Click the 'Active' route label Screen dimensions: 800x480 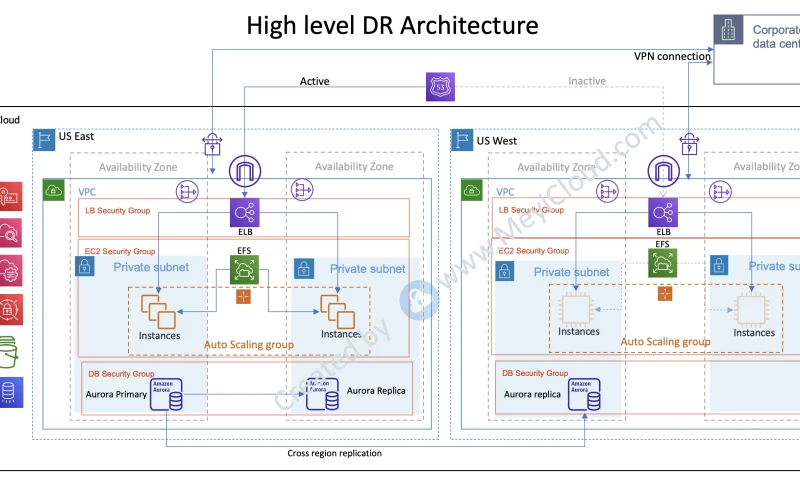(x=314, y=81)
